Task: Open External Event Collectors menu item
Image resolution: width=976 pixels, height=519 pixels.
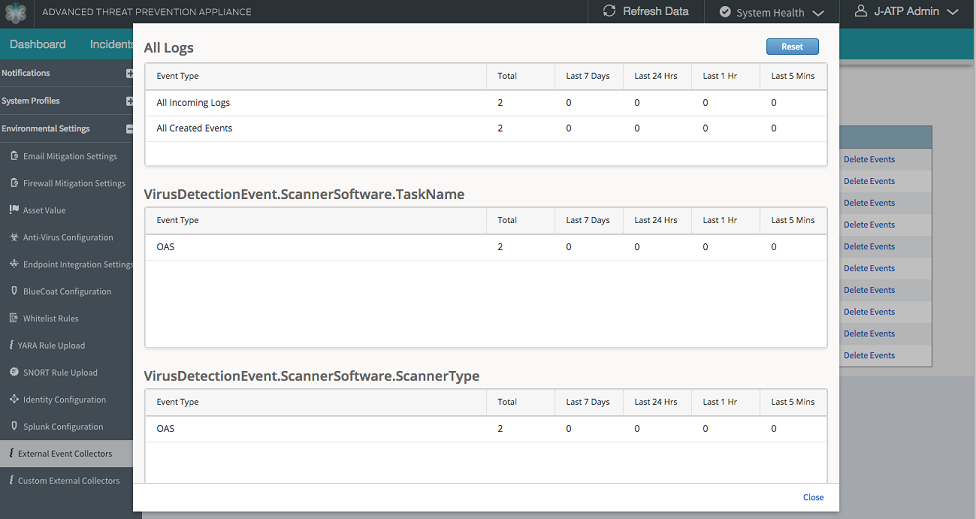Action: pos(65,454)
